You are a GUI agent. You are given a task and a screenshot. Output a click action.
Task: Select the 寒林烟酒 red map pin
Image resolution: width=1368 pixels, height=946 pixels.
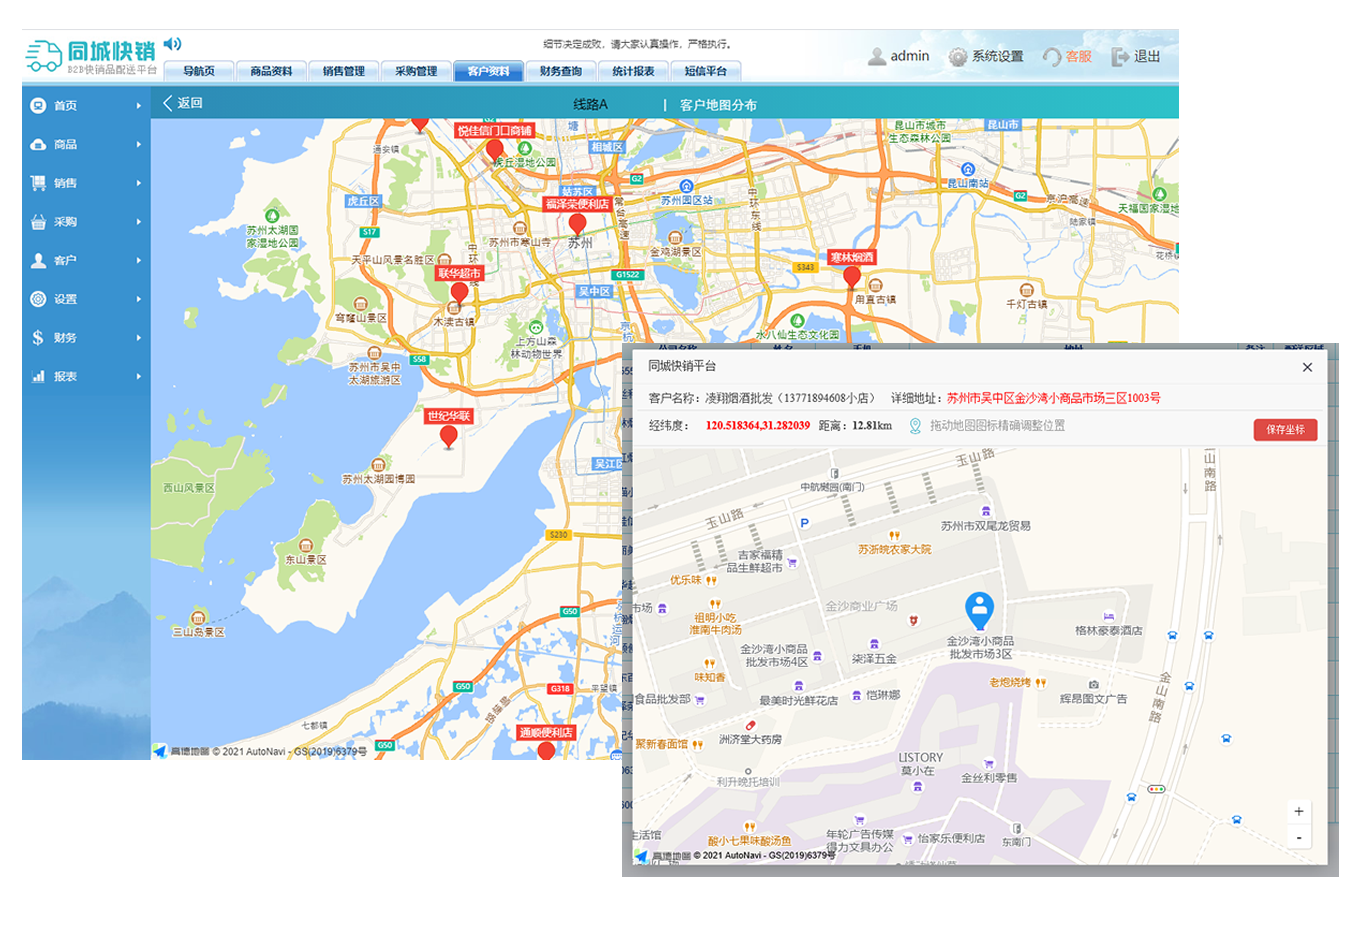tap(852, 278)
